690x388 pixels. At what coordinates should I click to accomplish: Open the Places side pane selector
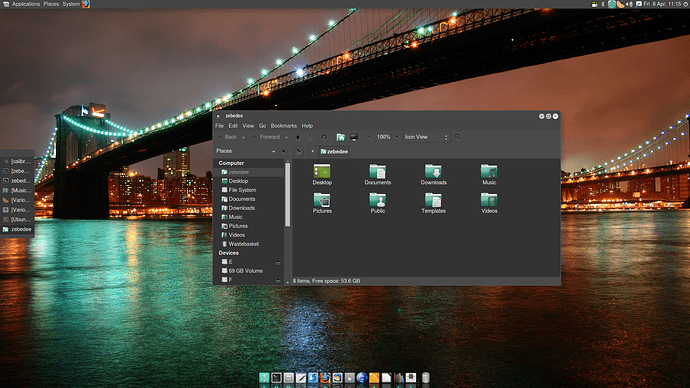[246, 151]
